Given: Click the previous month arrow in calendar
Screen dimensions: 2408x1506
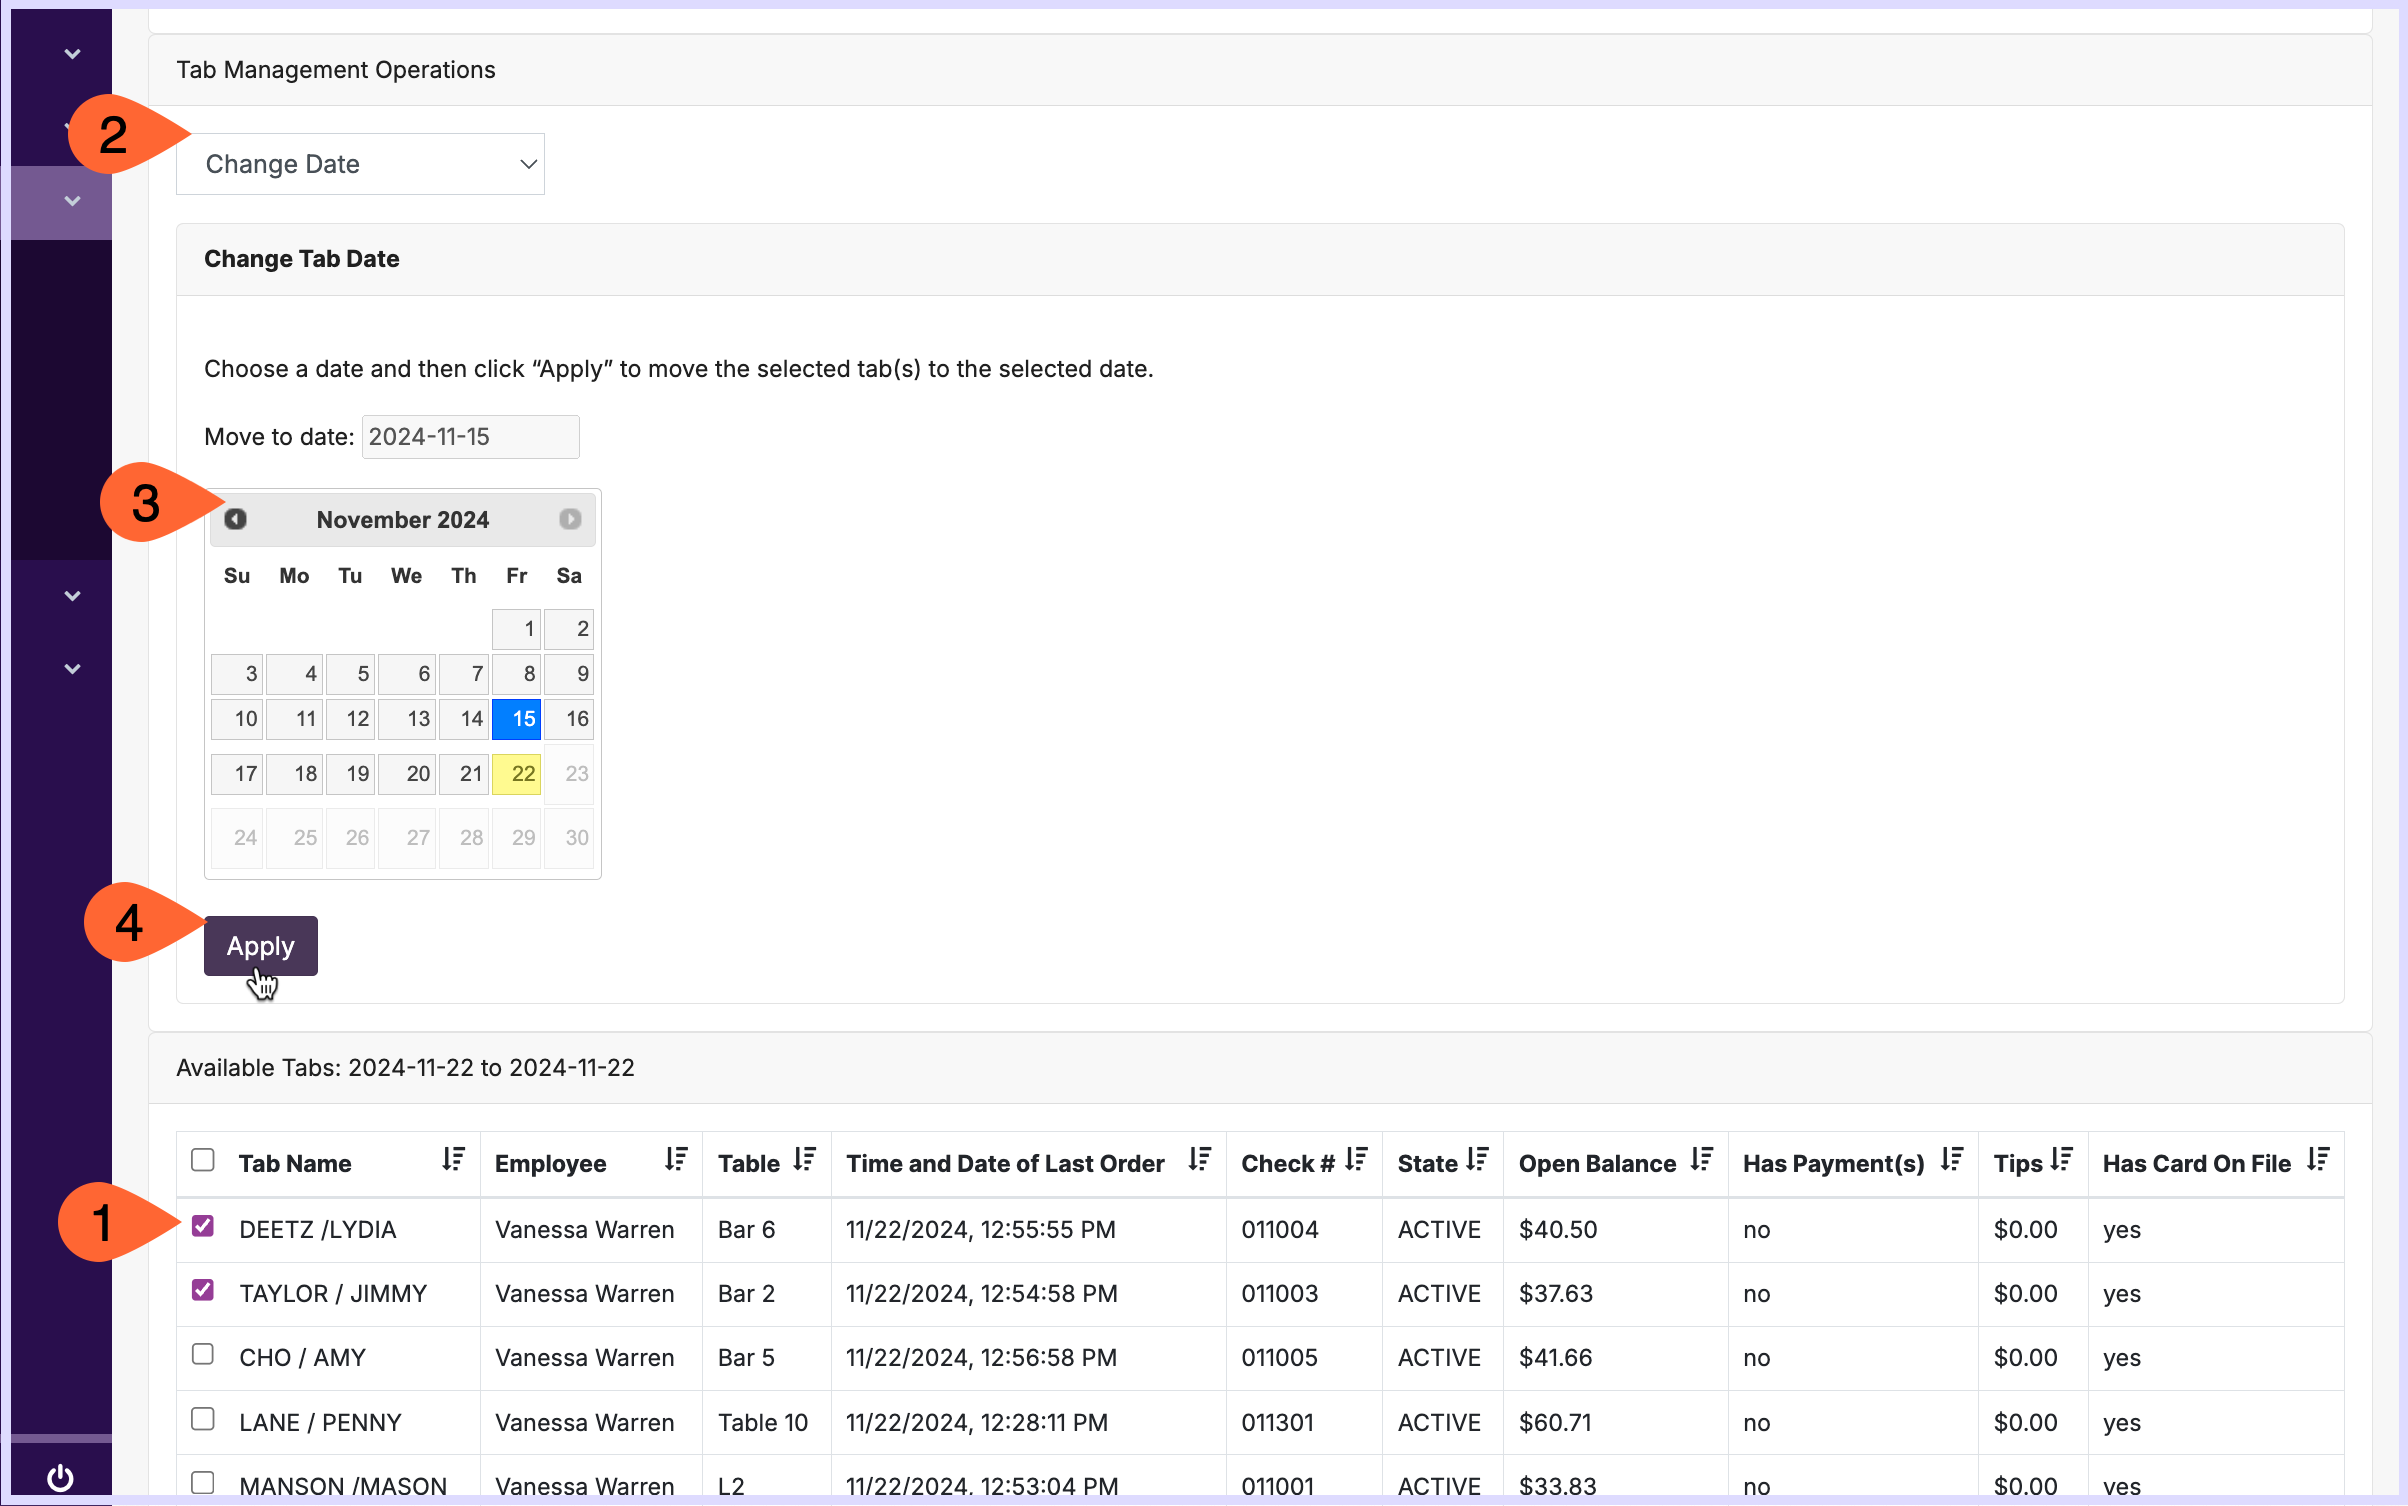Looking at the screenshot, I should pos(235,519).
